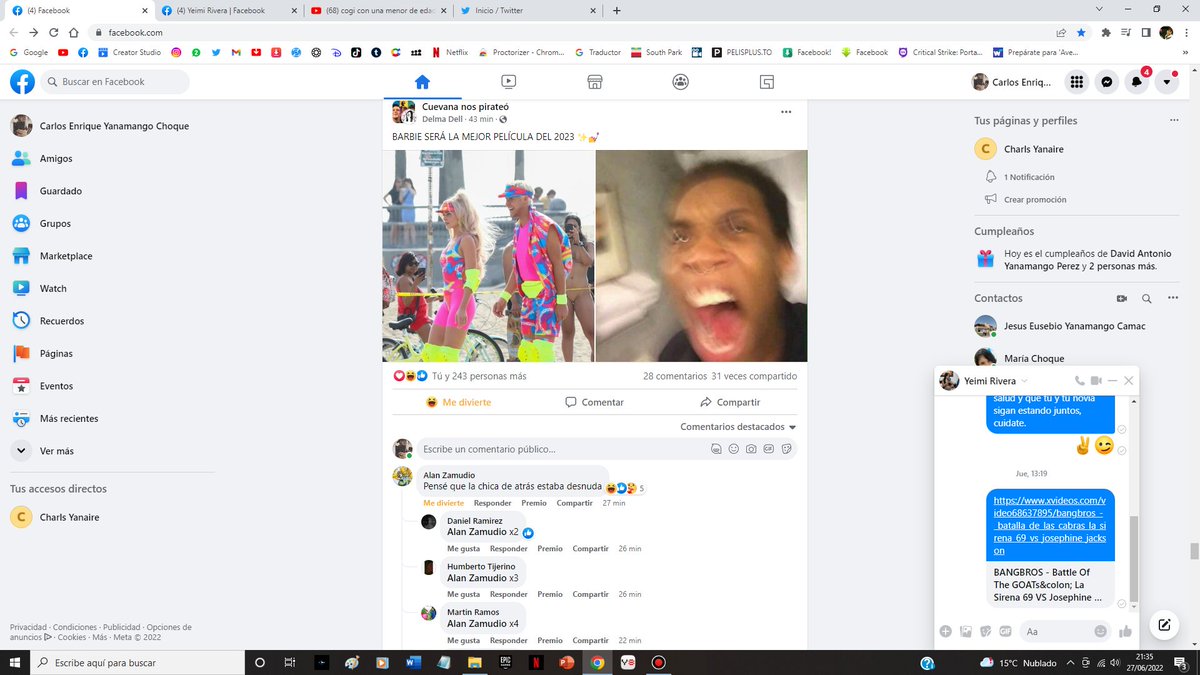The height and width of the screenshot is (675, 1200).
Task: Send a like thumbs-up in chat
Action: (x=1125, y=631)
